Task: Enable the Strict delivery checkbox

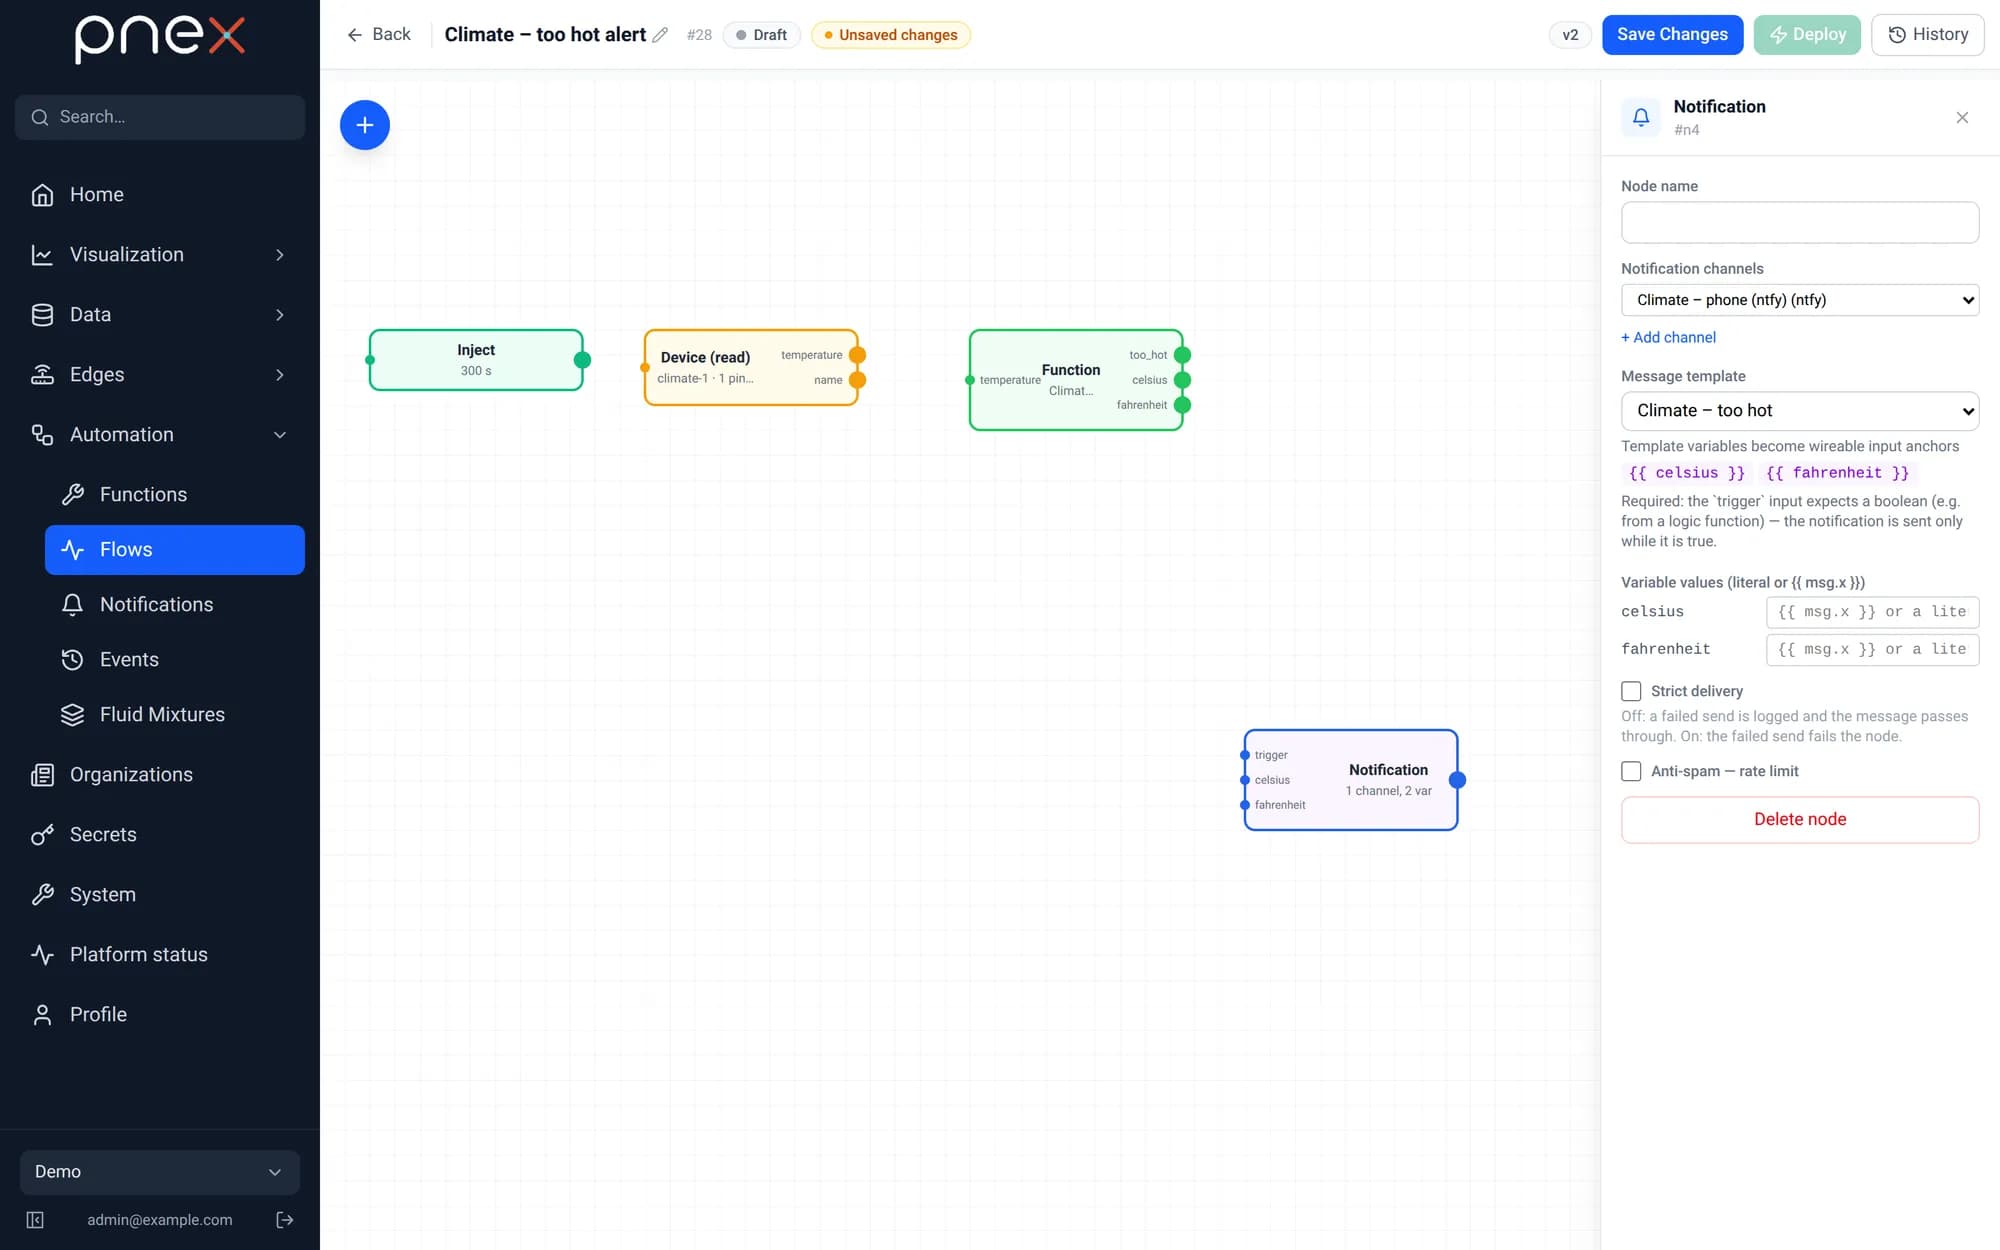Action: coord(1631,691)
